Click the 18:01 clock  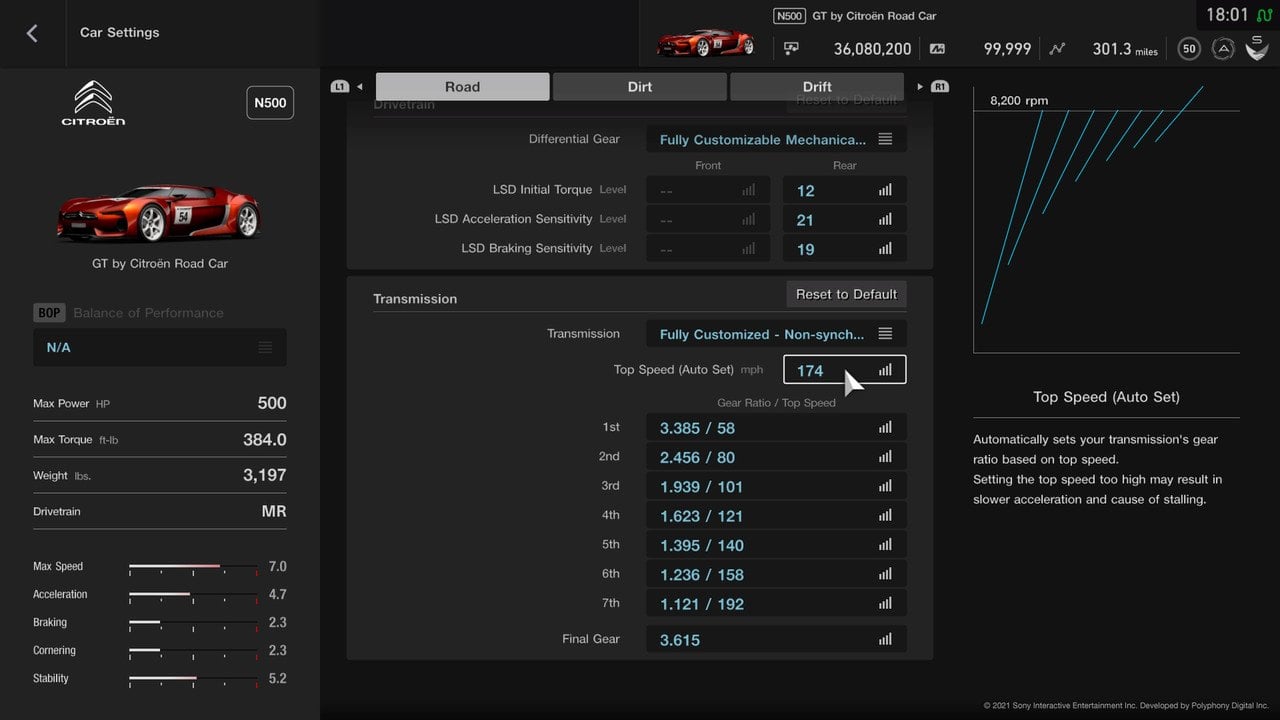(x=1227, y=15)
